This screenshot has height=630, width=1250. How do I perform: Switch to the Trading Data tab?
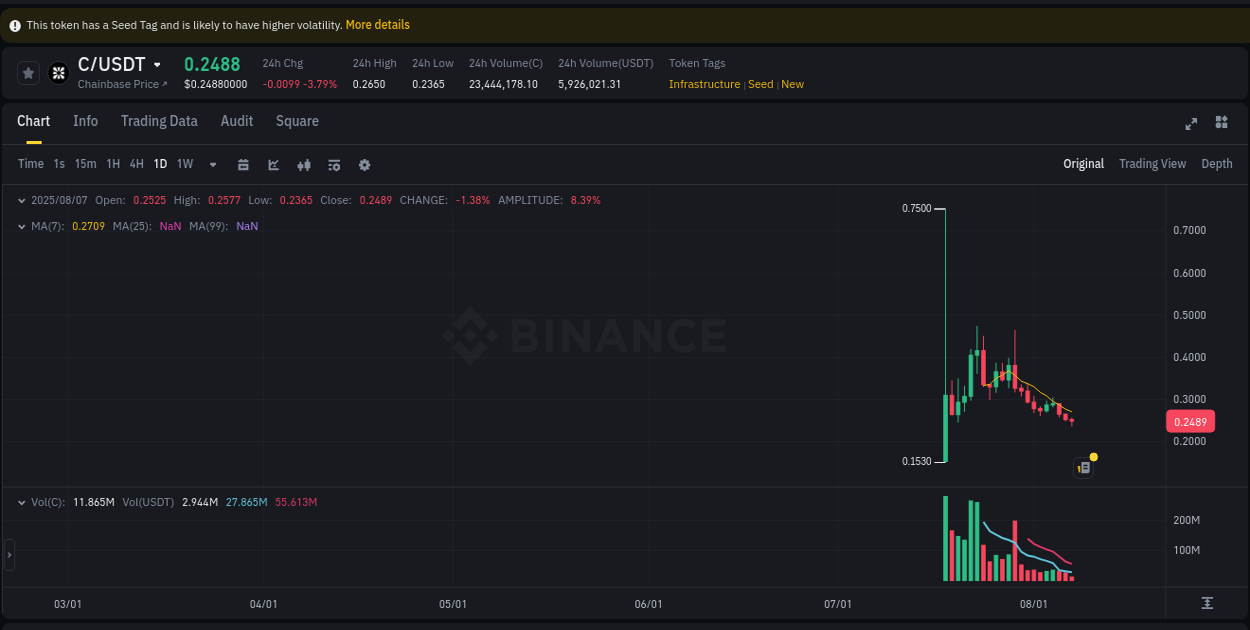(159, 121)
